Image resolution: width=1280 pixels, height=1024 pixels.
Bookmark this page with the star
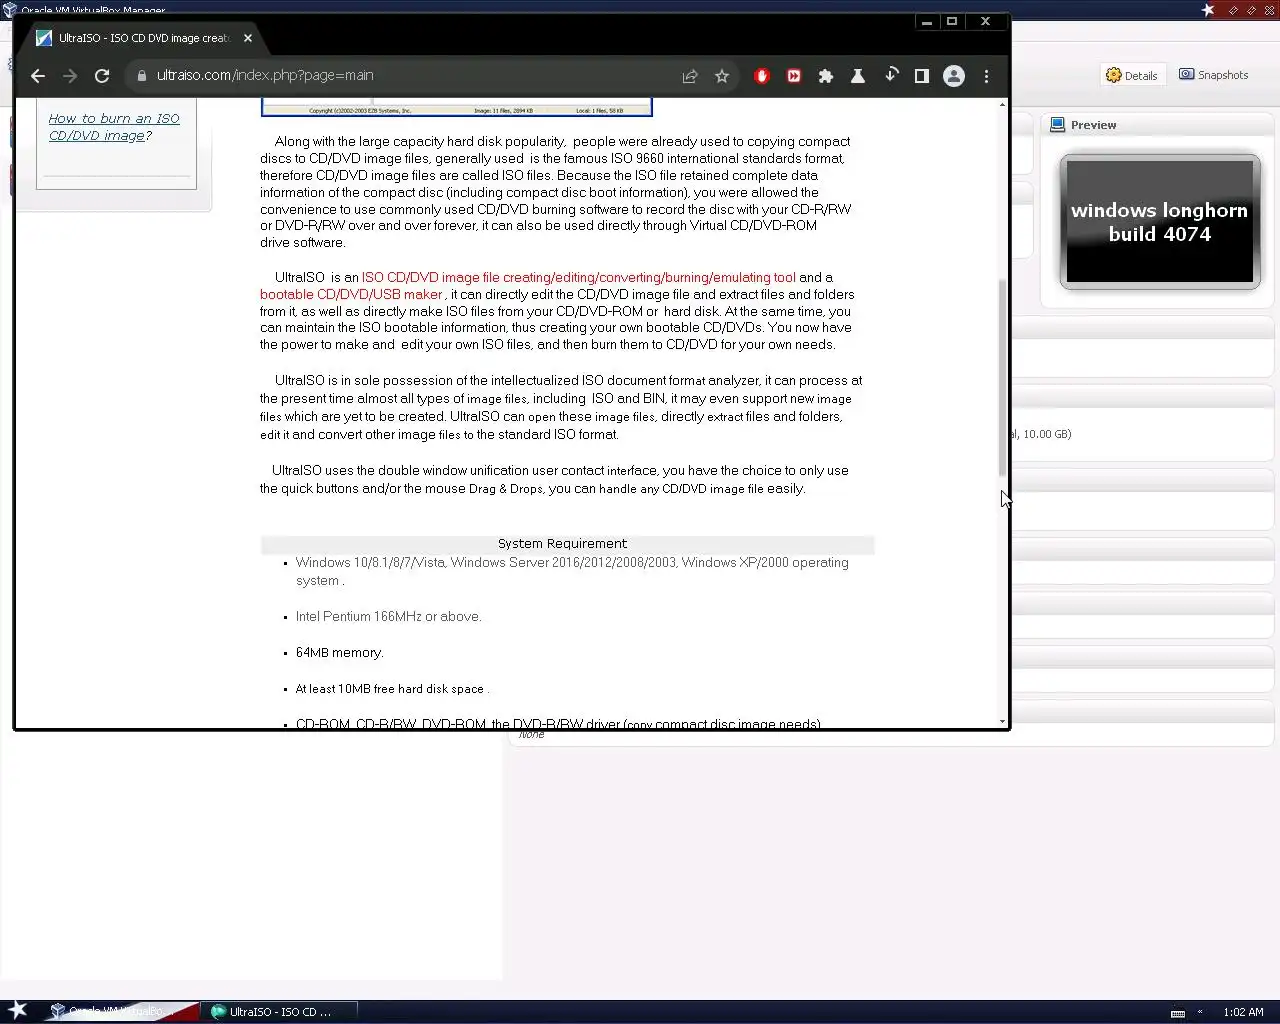click(x=722, y=76)
